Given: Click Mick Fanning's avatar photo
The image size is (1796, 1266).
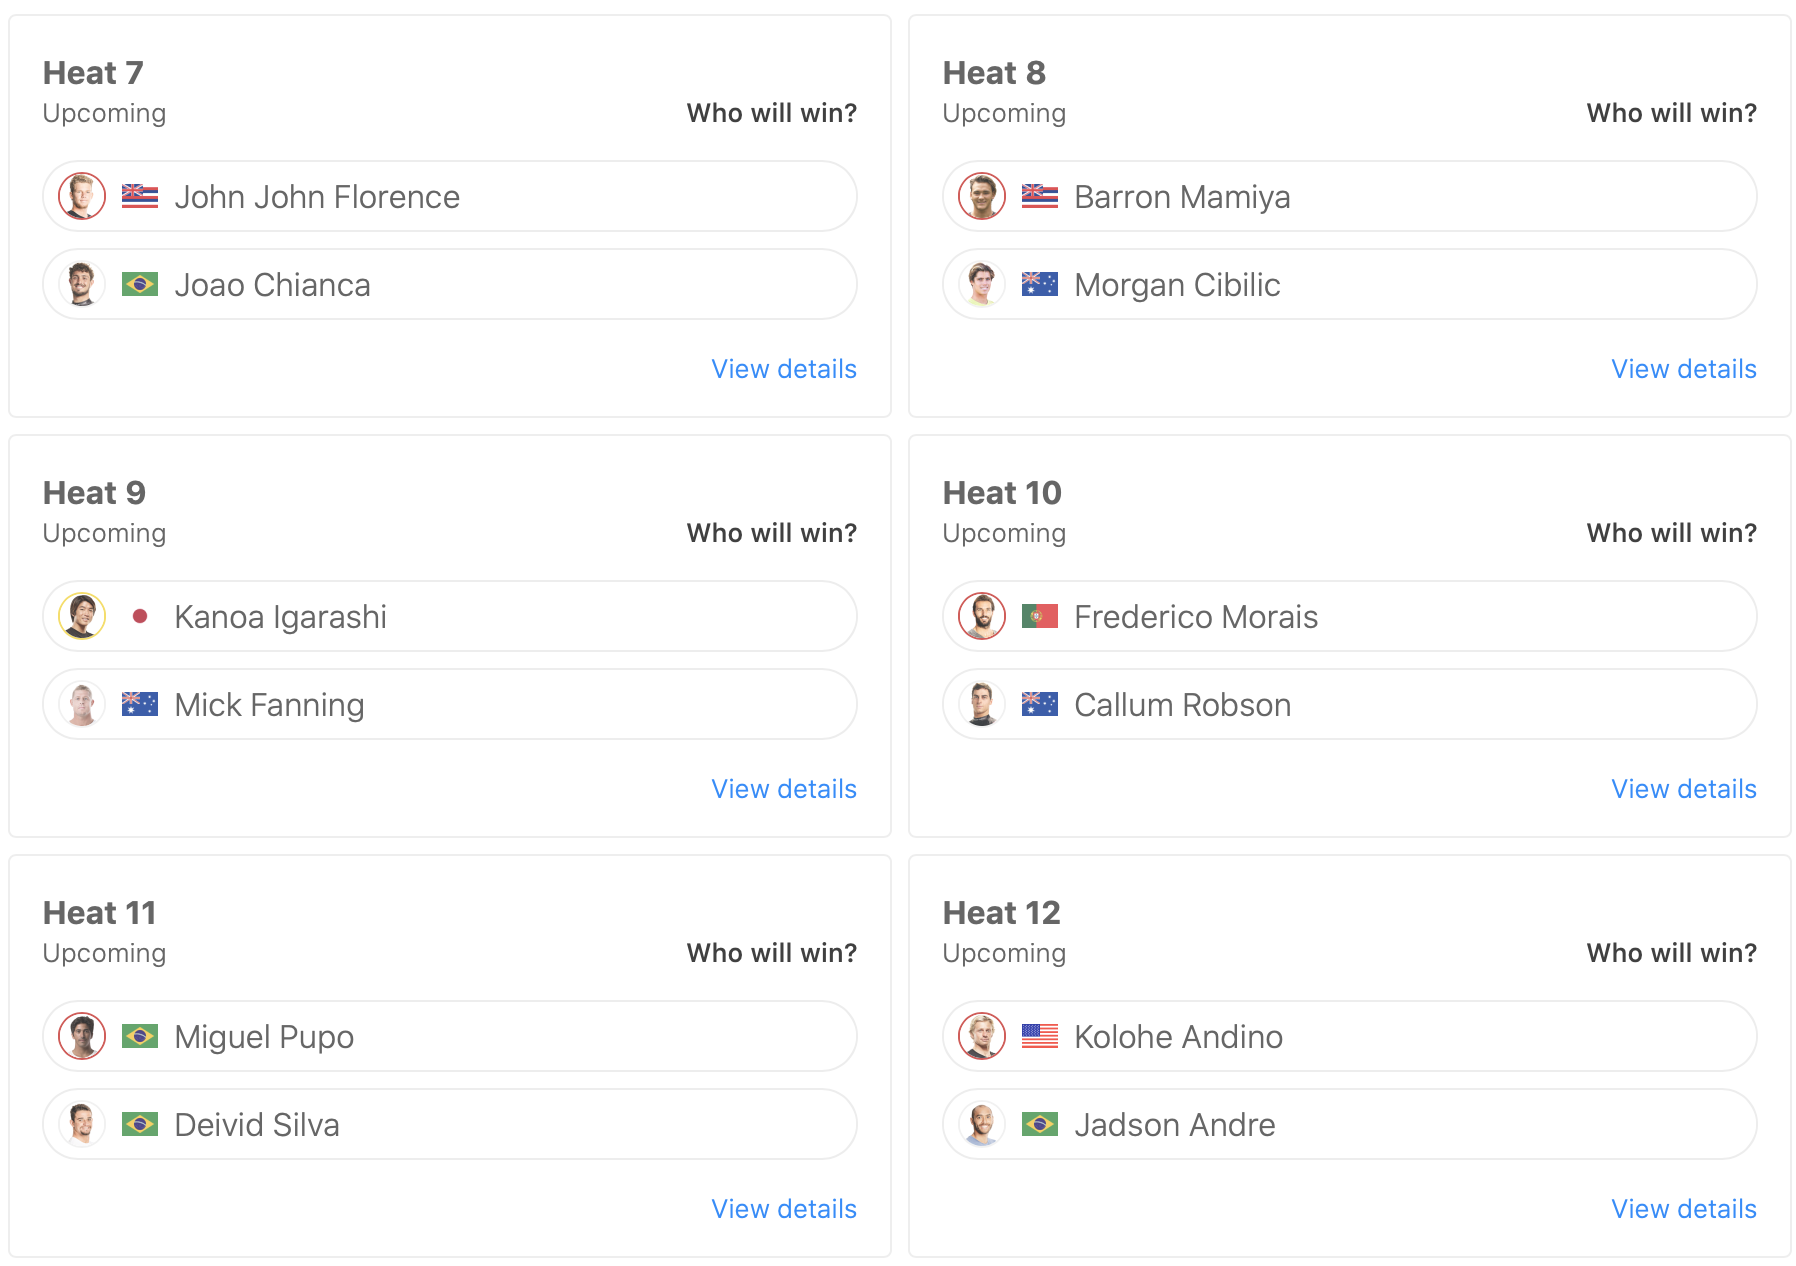Looking at the screenshot, I should [82, 705].
